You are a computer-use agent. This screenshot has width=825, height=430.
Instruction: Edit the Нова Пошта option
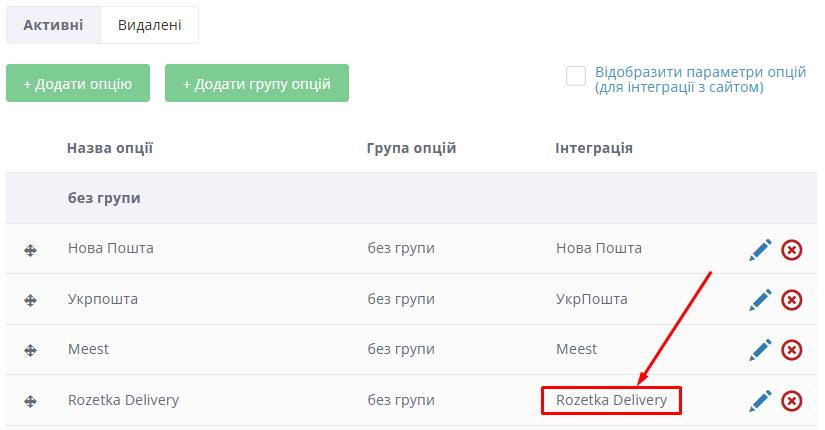tap(761, 249)
